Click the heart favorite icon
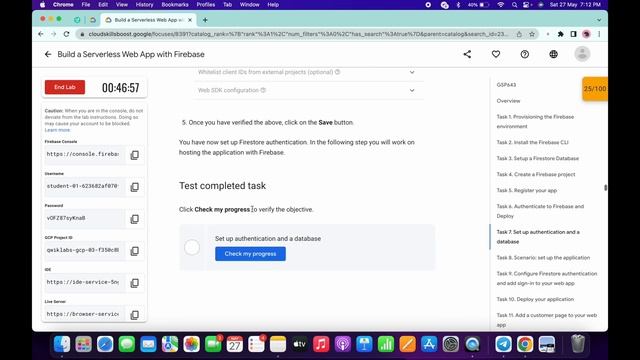Viewport: 640px width, 360px height. (496, 54)
